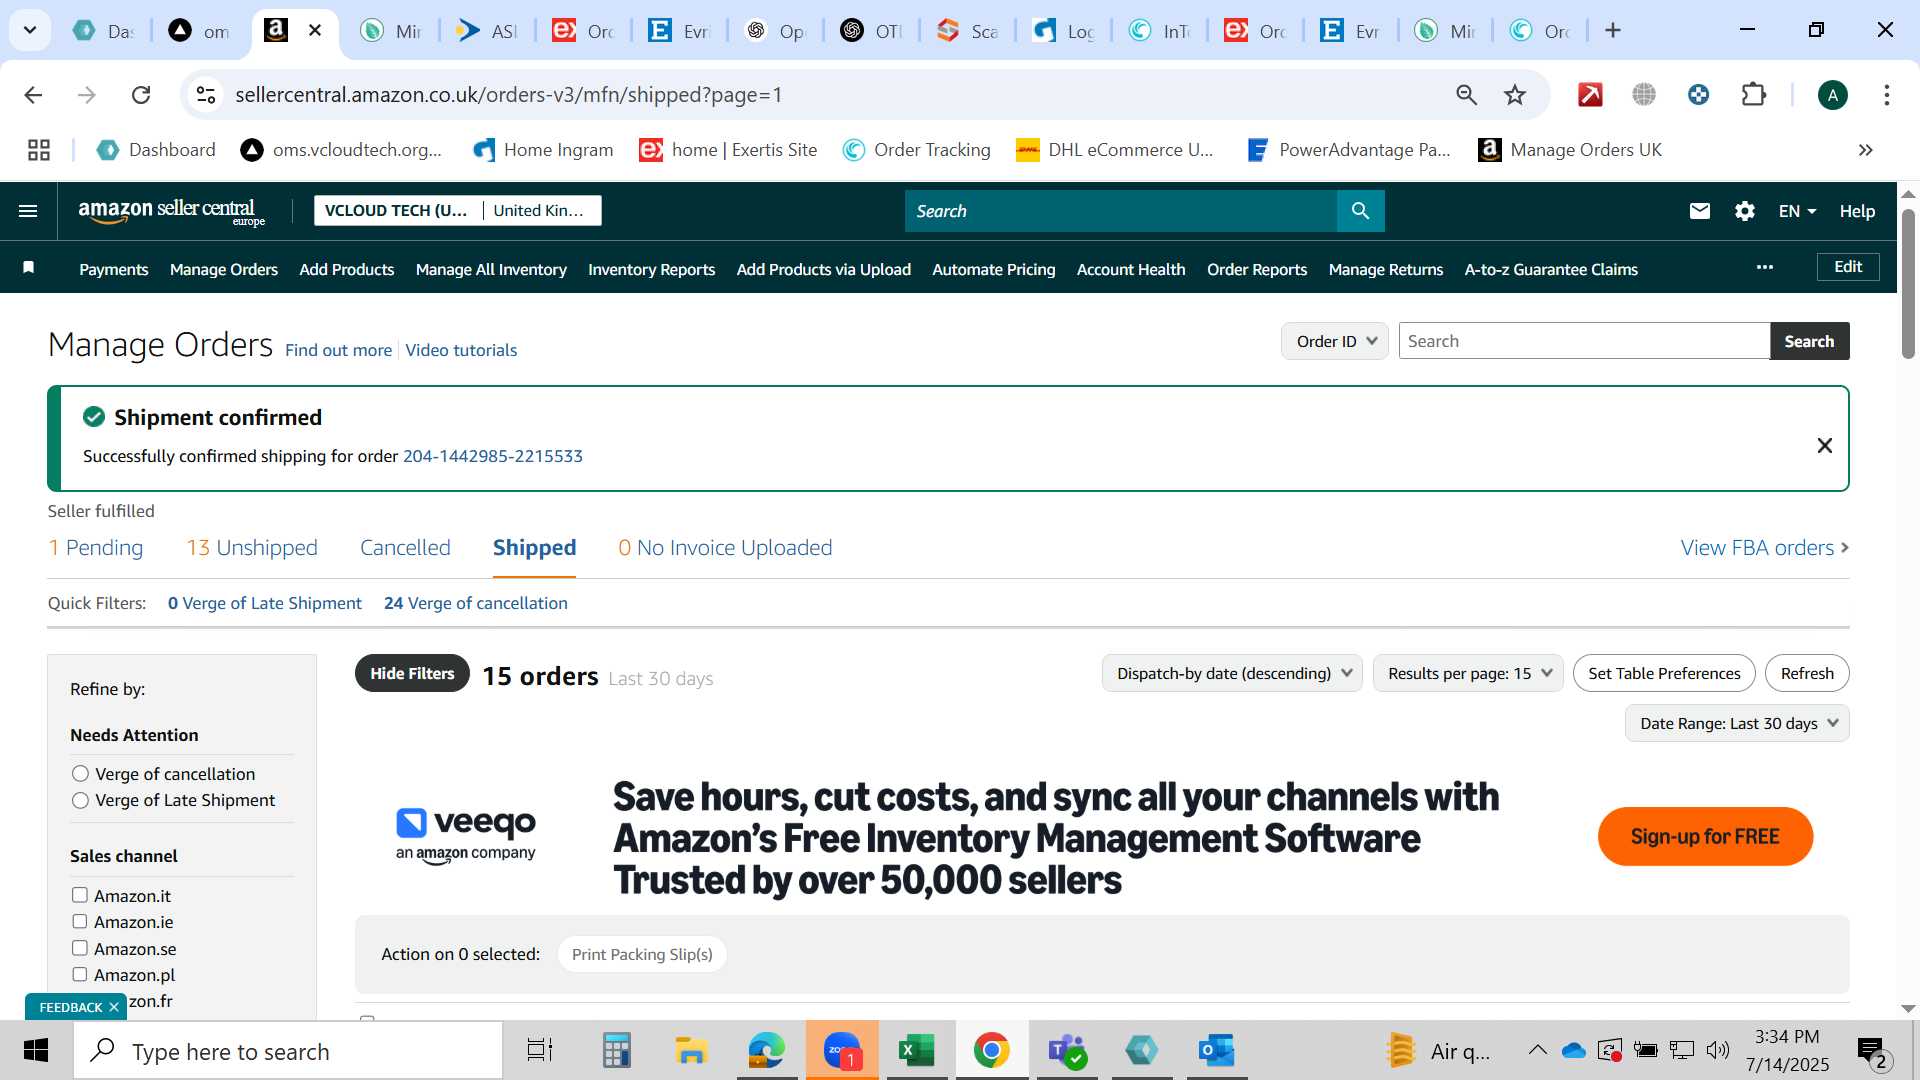Open the tab search dropdown arrow
This screenshot has width=1920, height=1080.
(30, 30)
